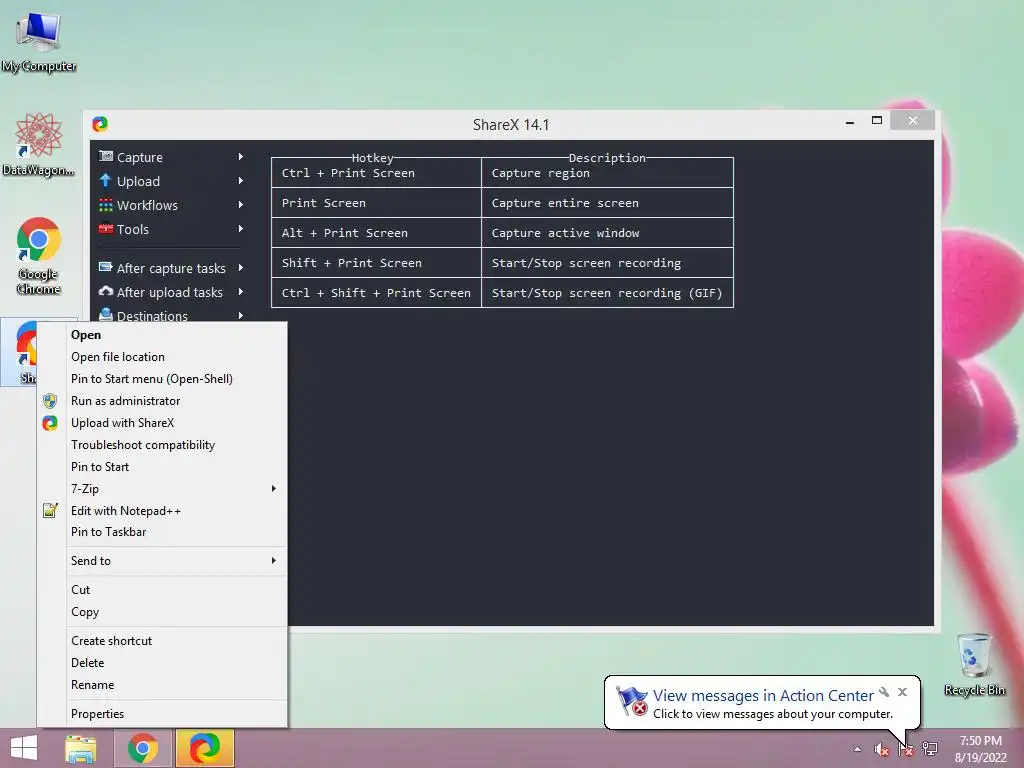Expand the Workflows submenu arrow
This screenshot has height=768, width=1024.
click(240, 204)
